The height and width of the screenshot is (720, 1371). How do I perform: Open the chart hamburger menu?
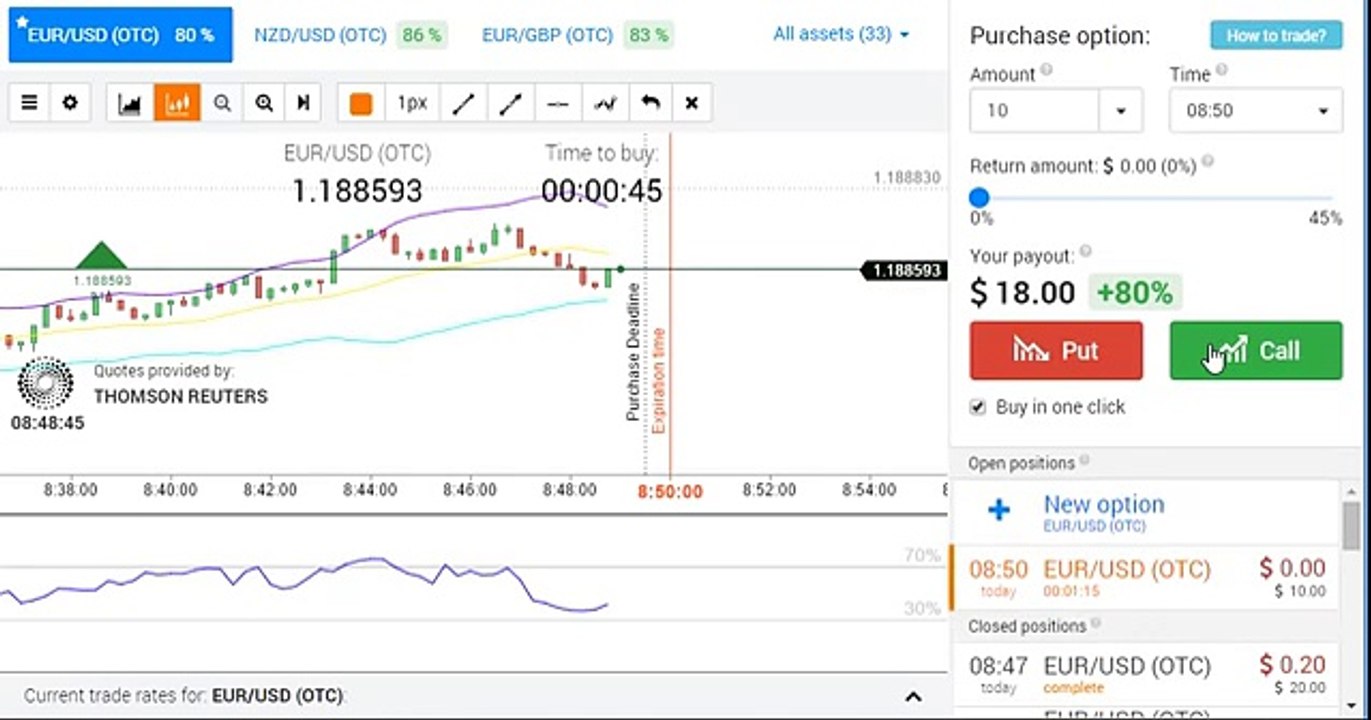coord(29,102)
